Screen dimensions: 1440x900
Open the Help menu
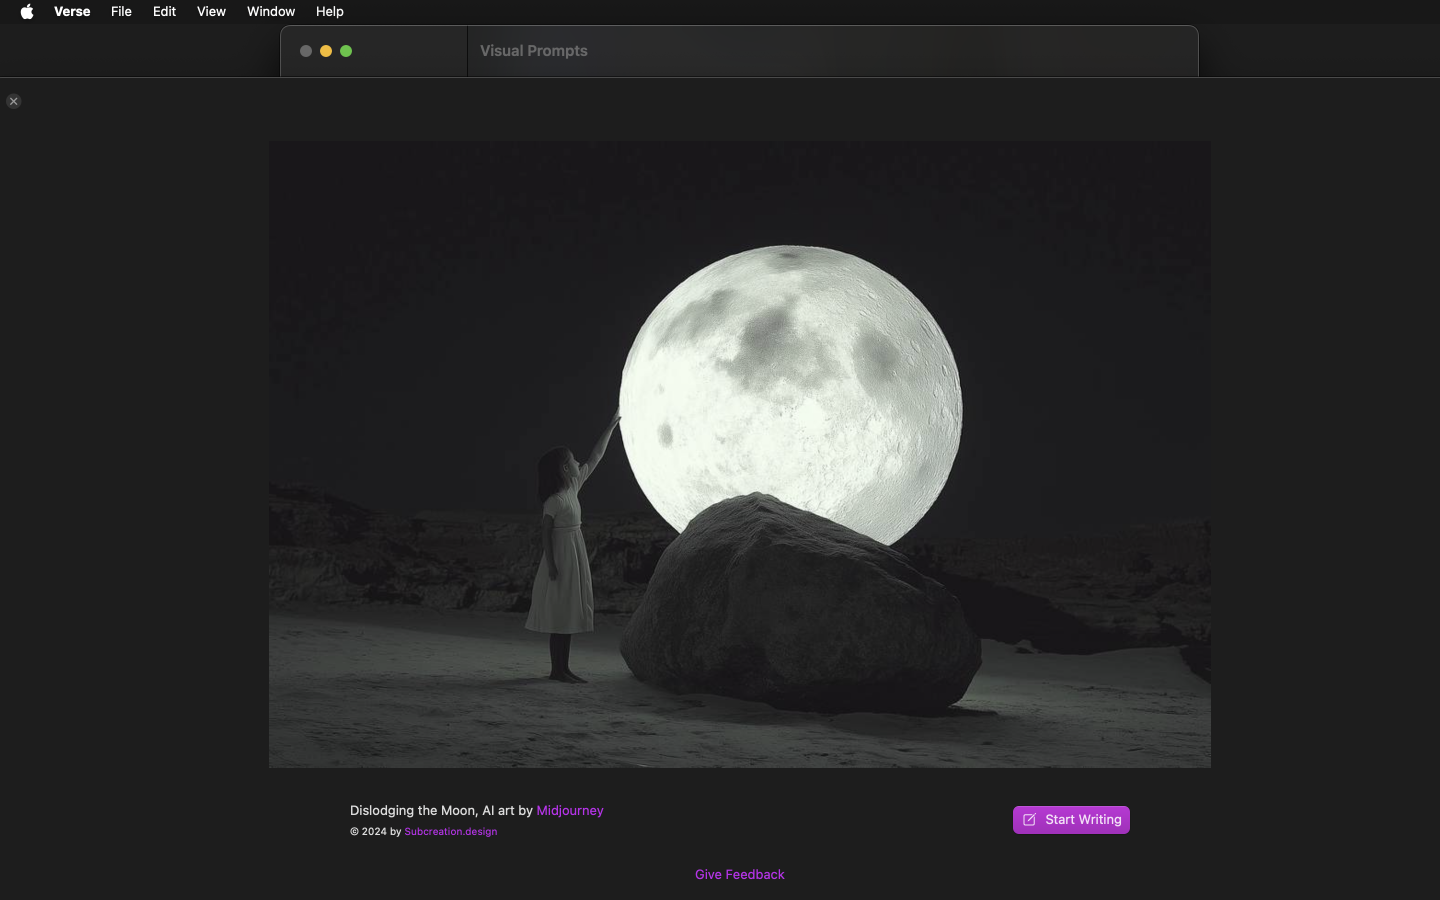330,12
